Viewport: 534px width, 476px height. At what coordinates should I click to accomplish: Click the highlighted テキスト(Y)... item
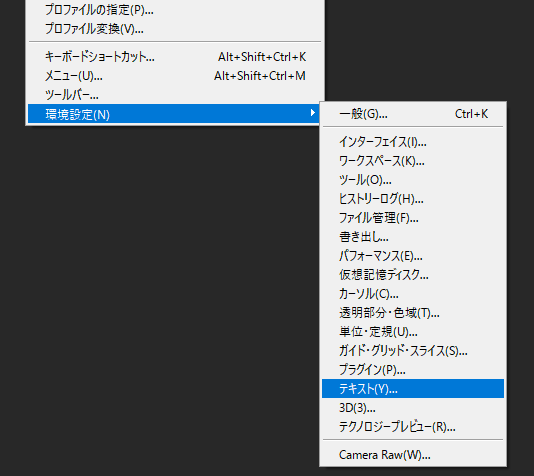point(413,388)
